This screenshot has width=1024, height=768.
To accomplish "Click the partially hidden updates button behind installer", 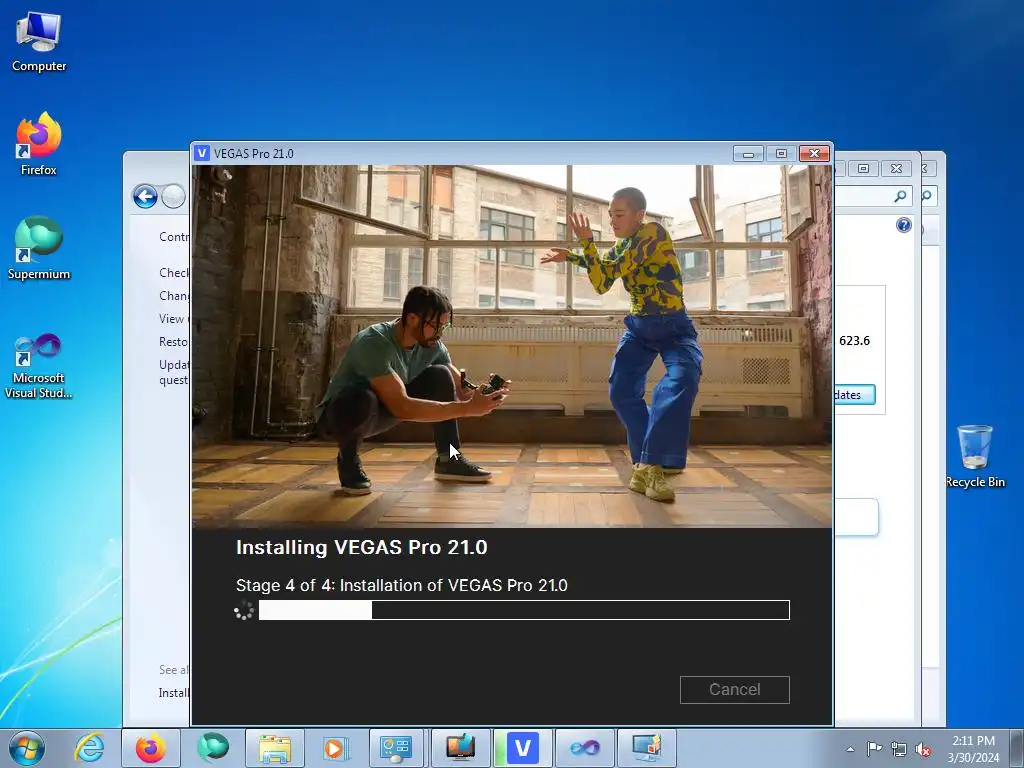I will pos(854,395).
